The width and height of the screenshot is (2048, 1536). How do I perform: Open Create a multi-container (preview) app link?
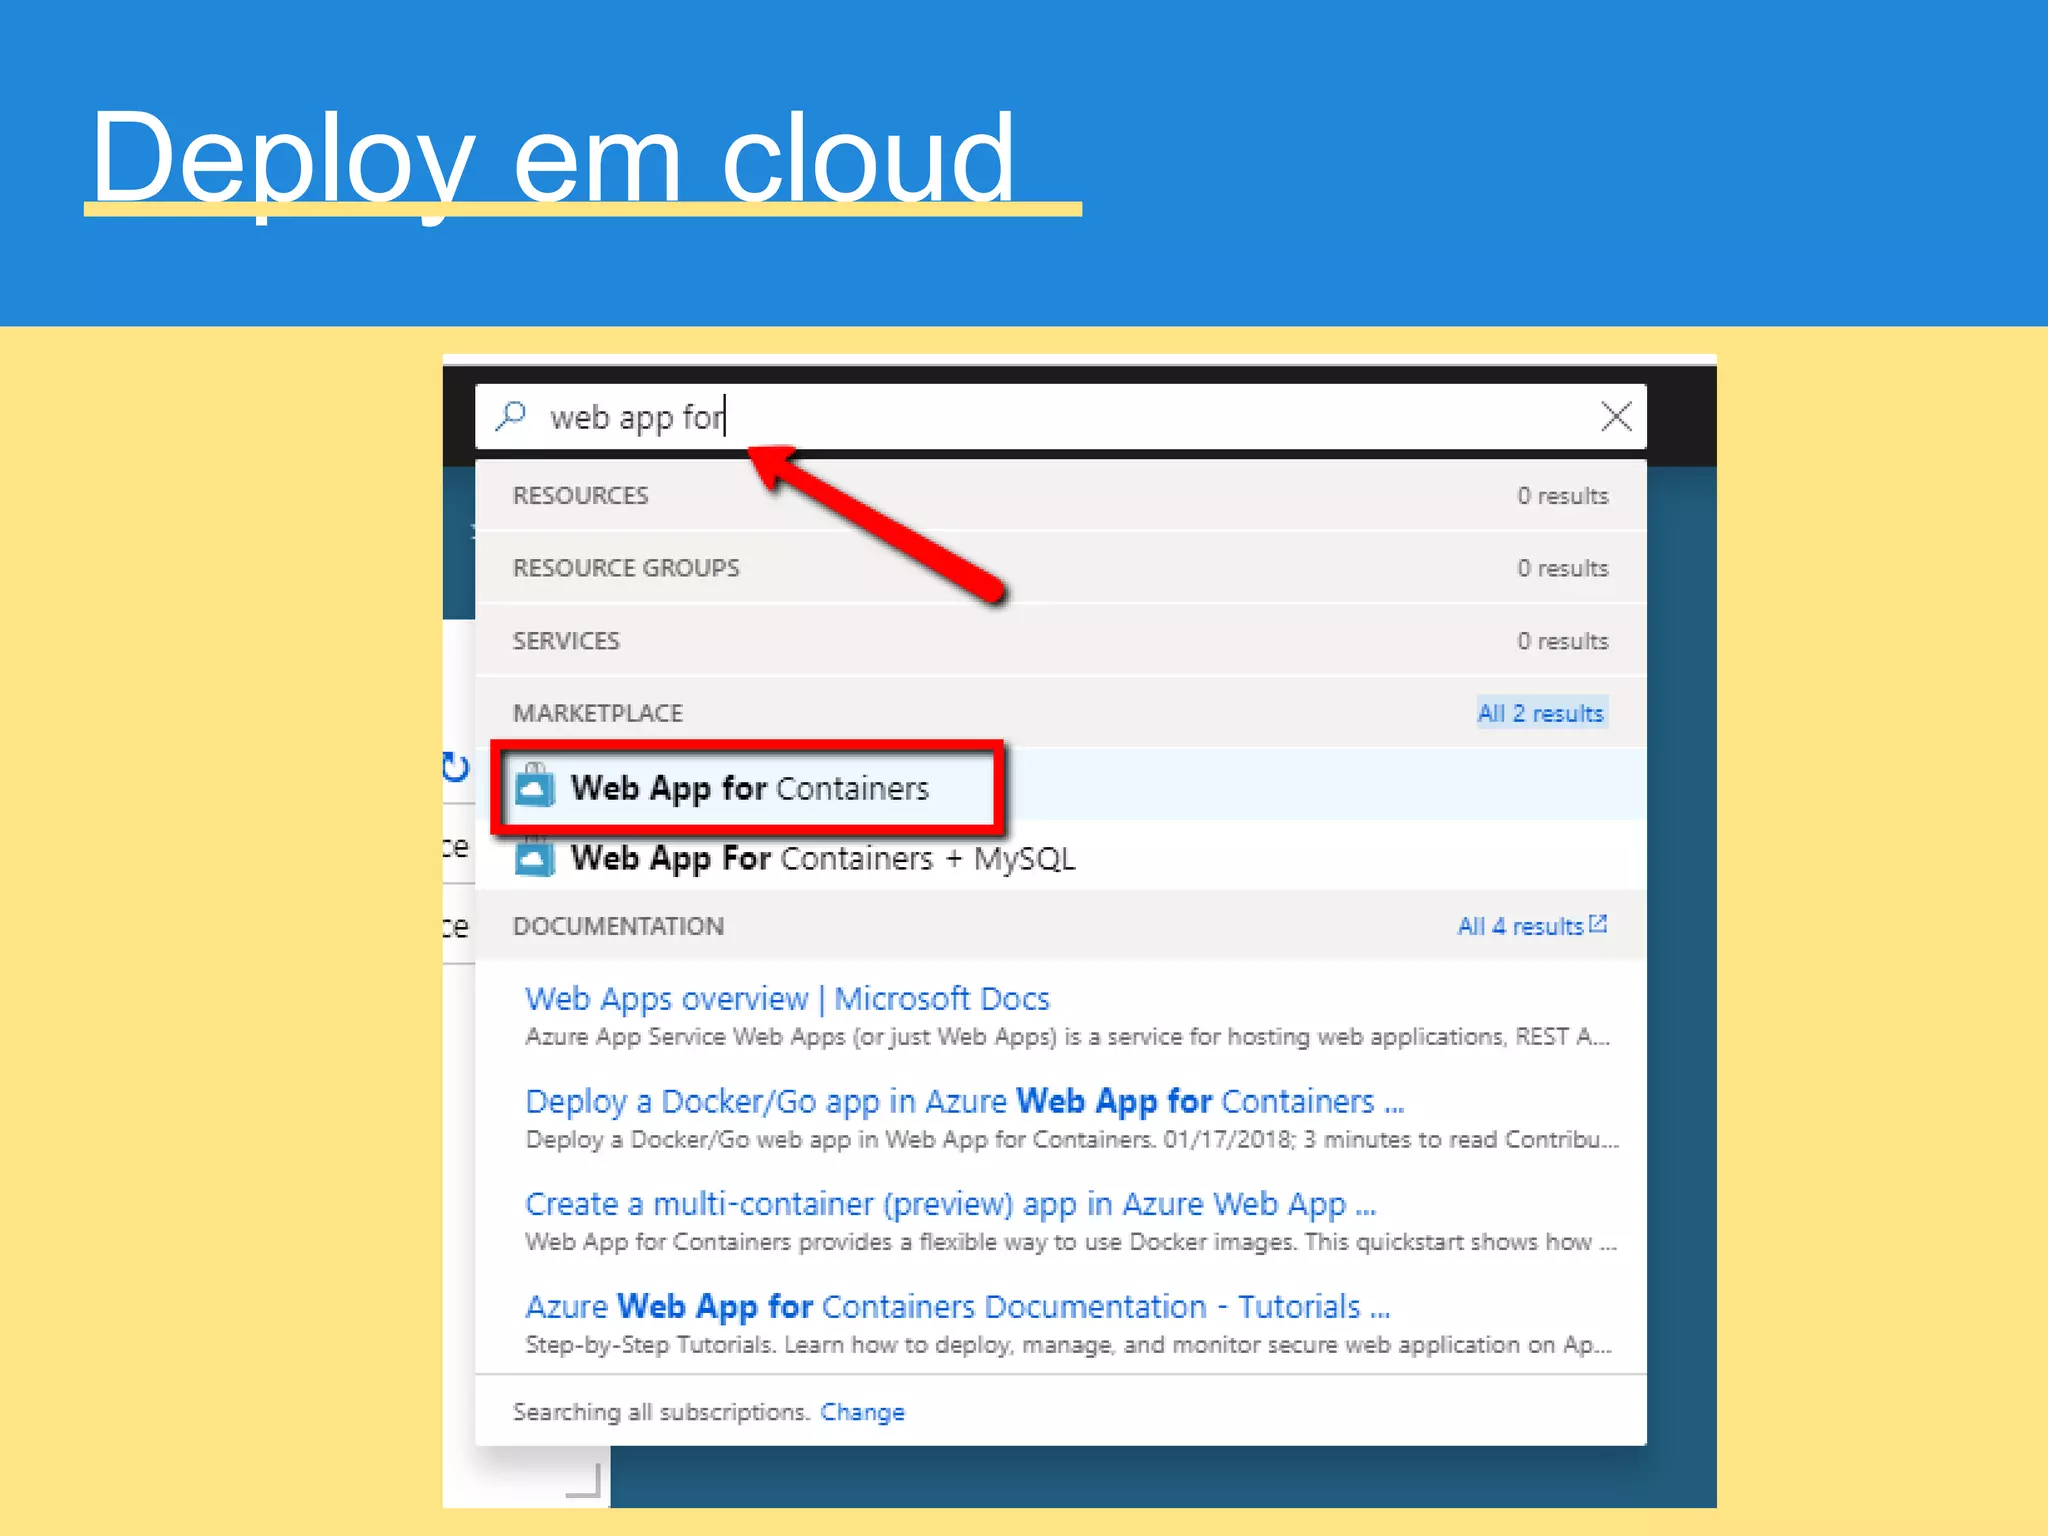click(x=950, y=1204)
